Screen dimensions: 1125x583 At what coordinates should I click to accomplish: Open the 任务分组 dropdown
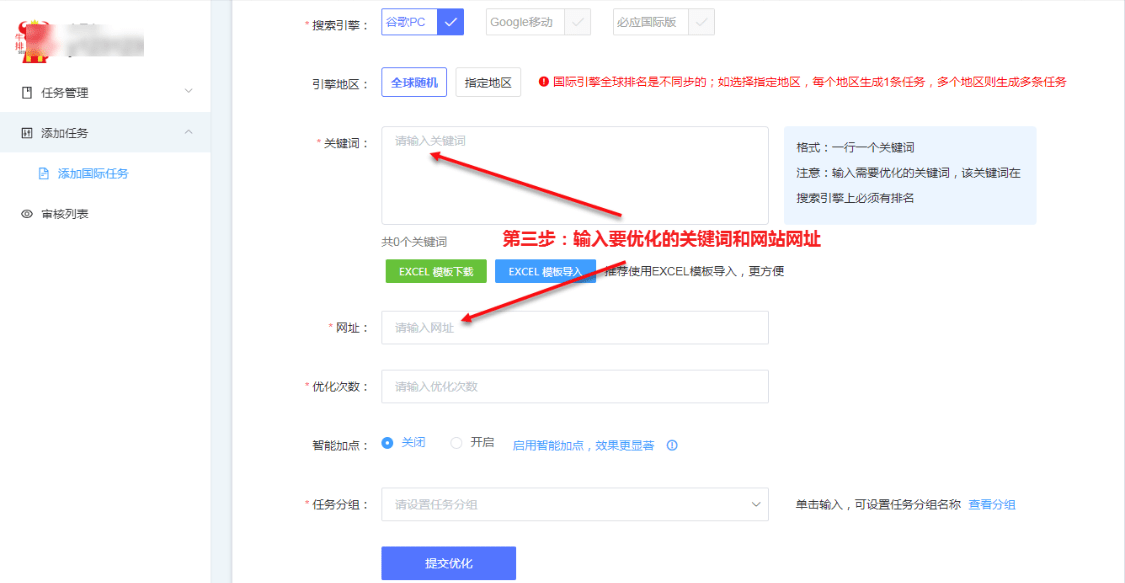[x=574, y=505]
